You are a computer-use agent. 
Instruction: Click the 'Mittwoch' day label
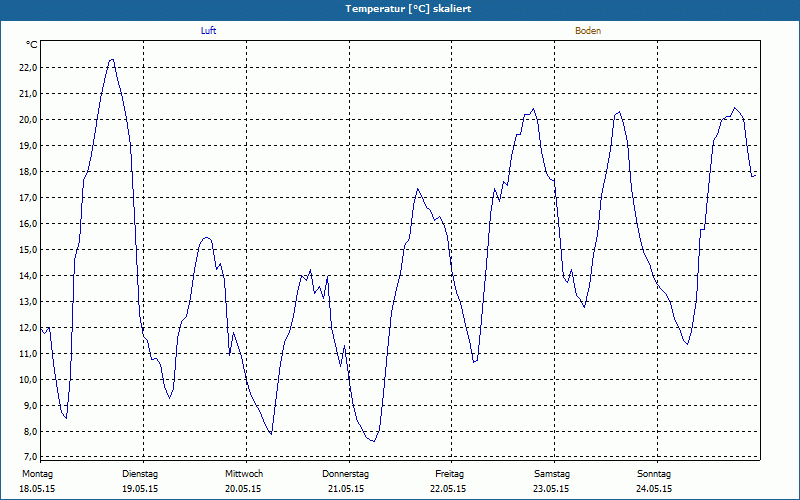pos(244,474)
